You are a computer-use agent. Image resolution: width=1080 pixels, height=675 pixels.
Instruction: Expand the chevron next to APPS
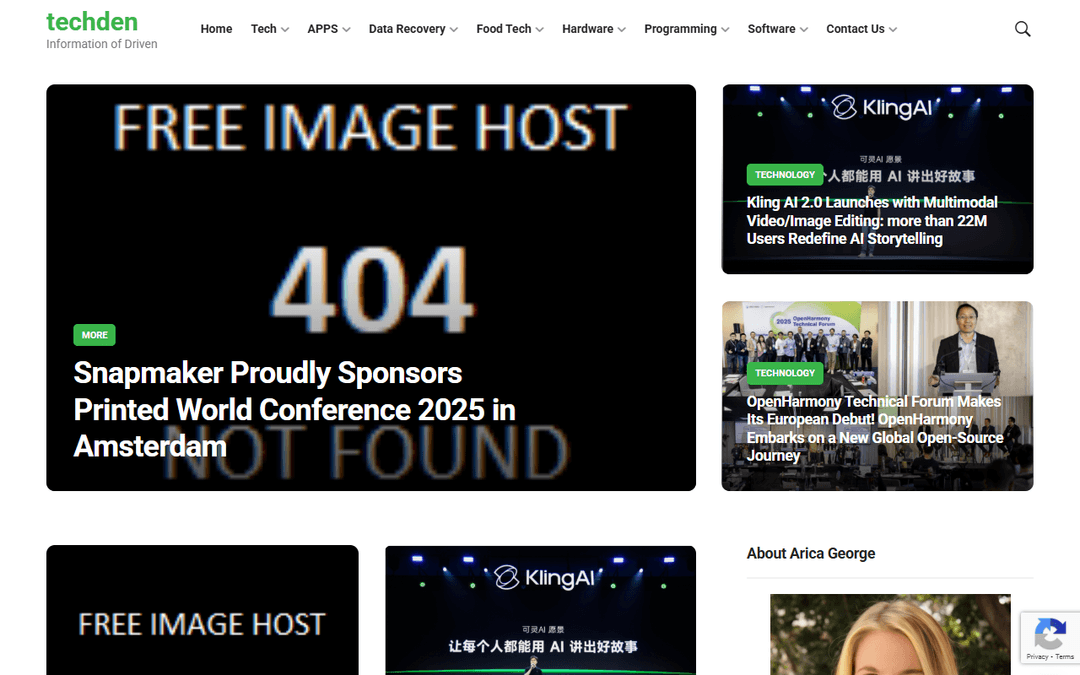click(x=346, y=30)
